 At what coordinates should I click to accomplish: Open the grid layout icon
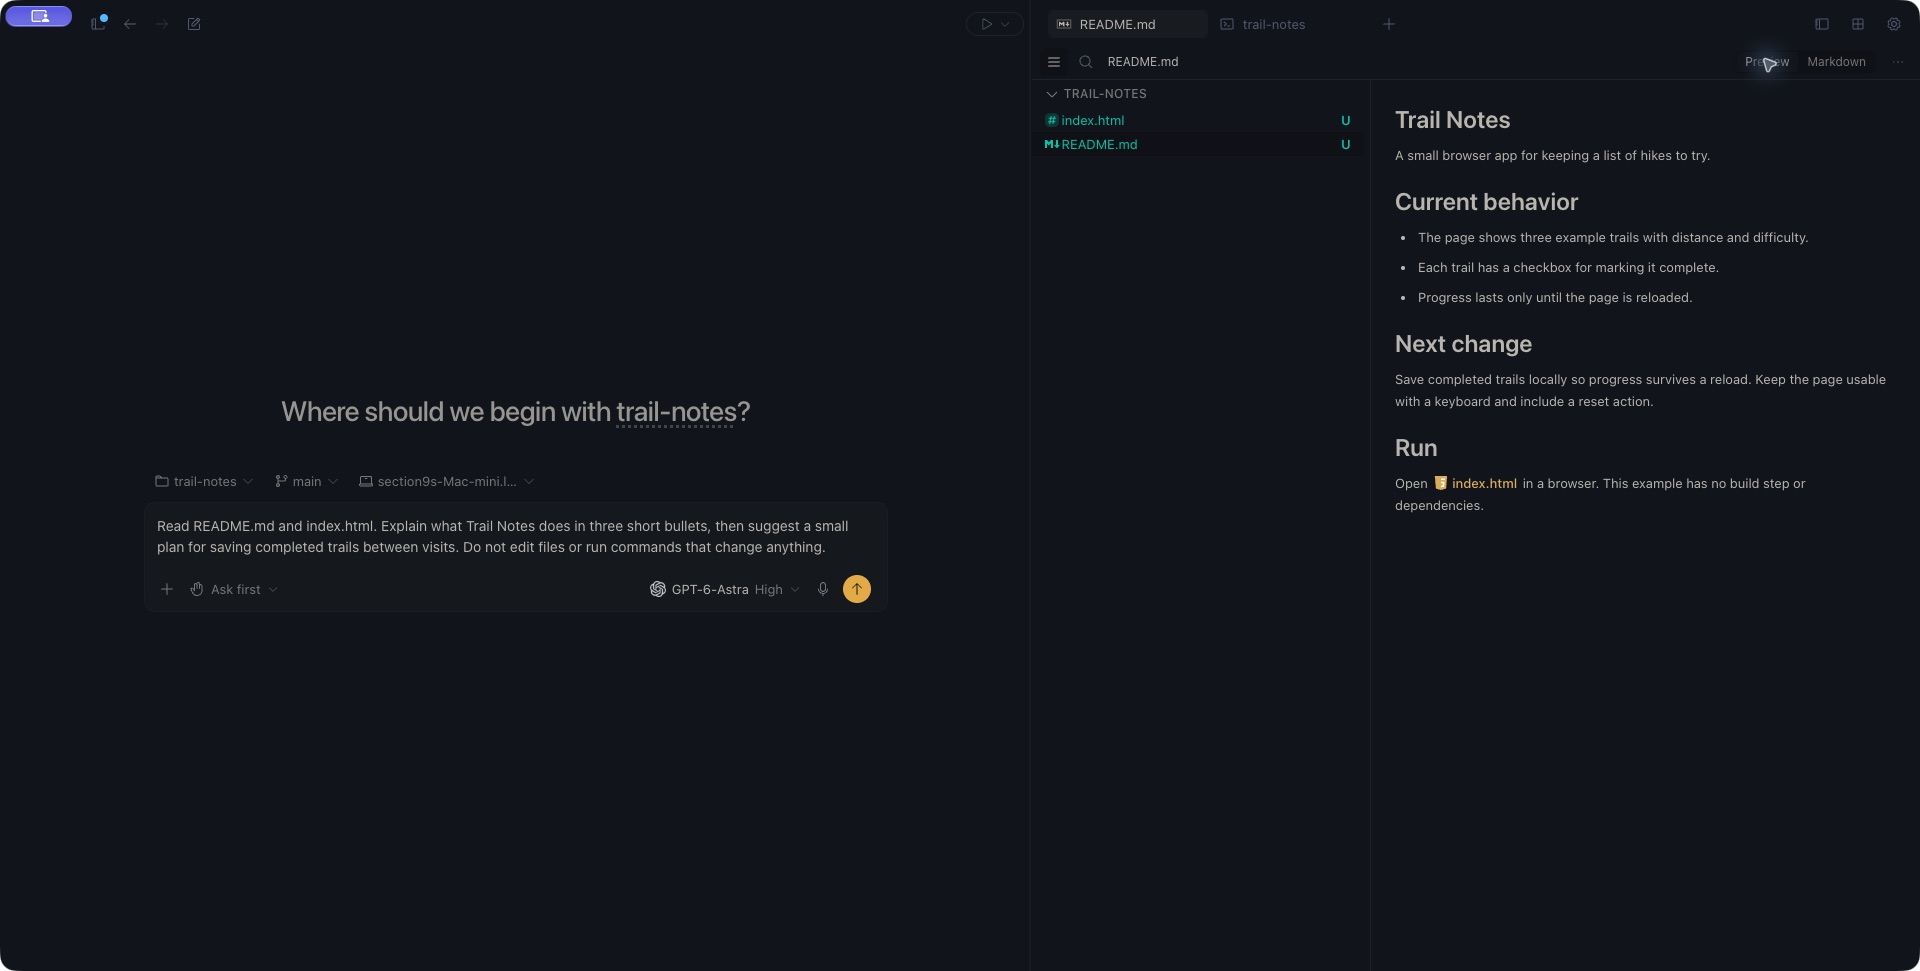pos(1858,24)
